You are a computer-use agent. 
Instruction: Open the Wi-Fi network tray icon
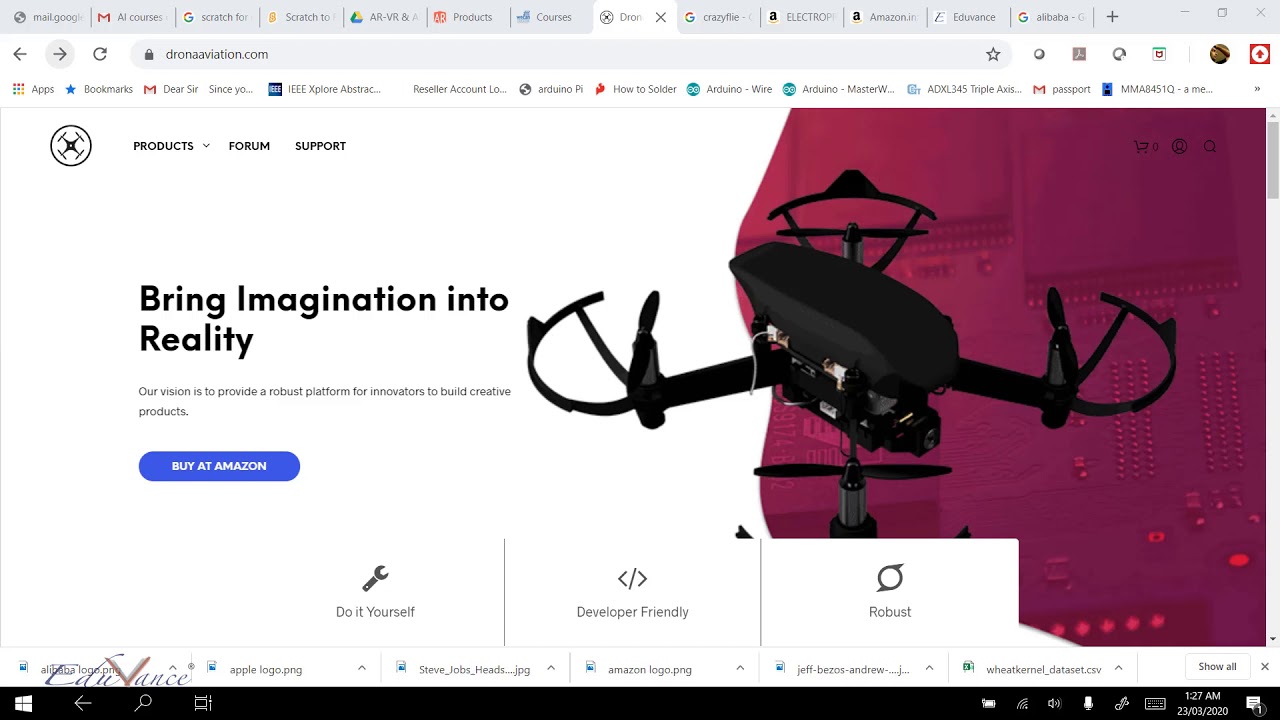click(x=1022, y=703)
